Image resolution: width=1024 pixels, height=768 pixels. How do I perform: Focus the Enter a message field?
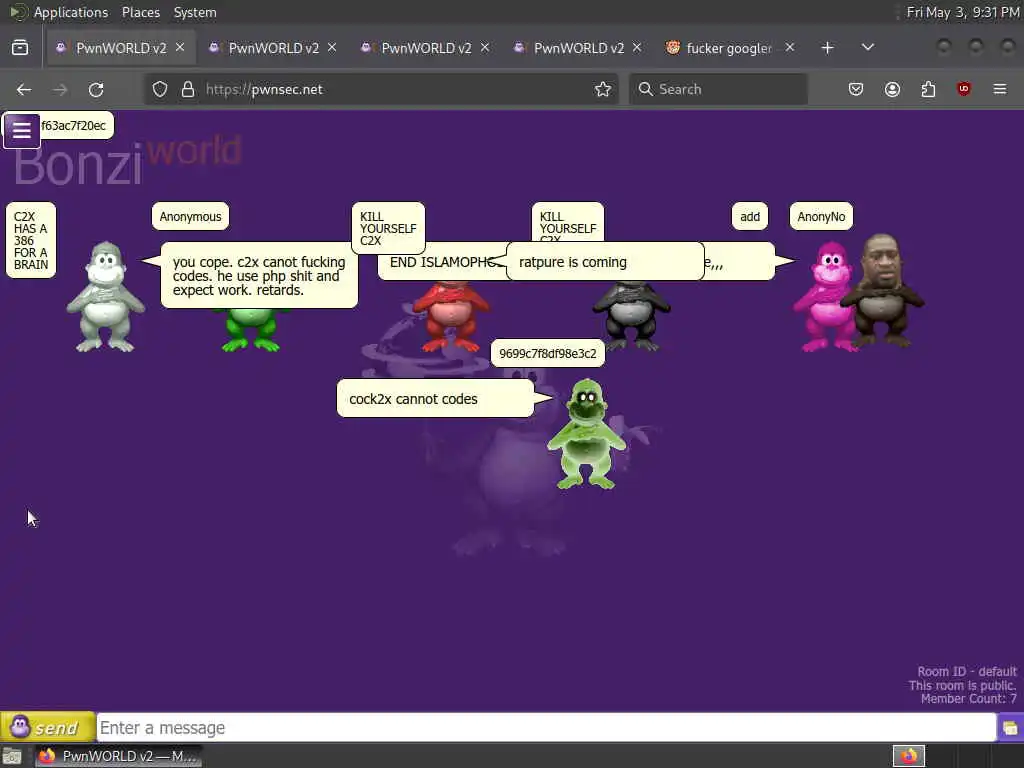[546, 728]
